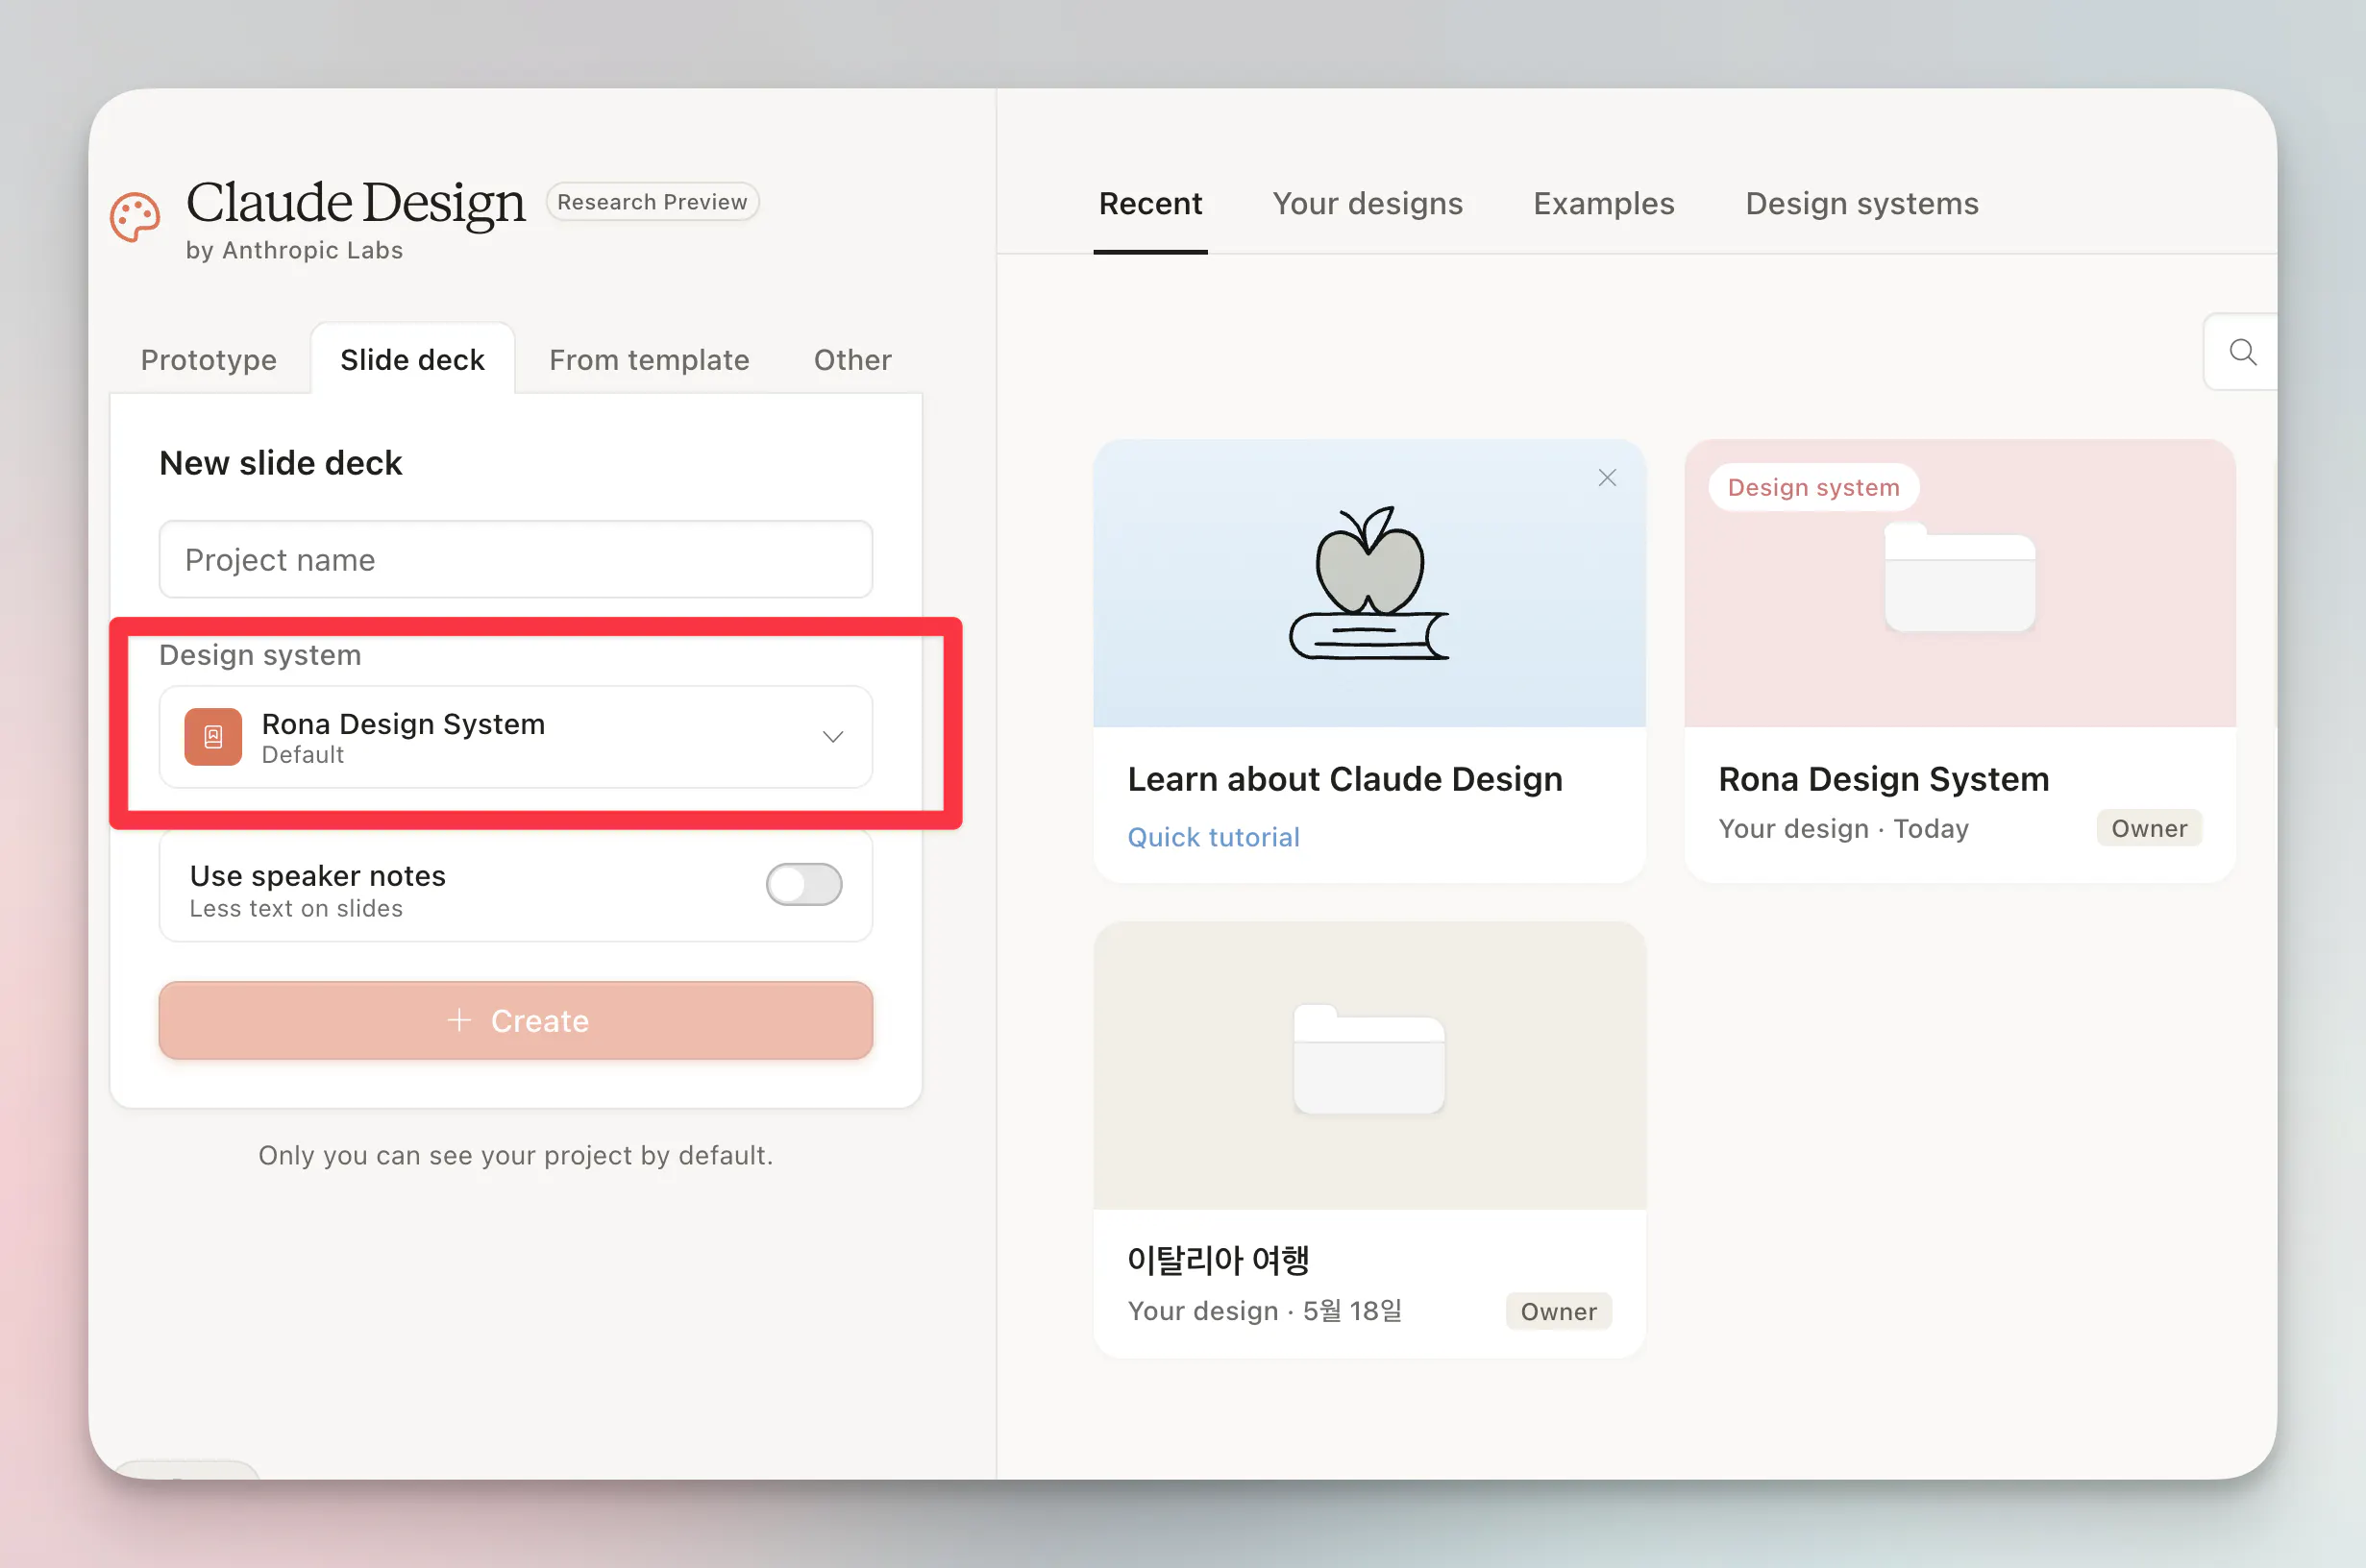Click the Owner badge on Rona card
Viewport: 2366px width, 1568px height.
pyautogui.click(x=2148, y=828)
